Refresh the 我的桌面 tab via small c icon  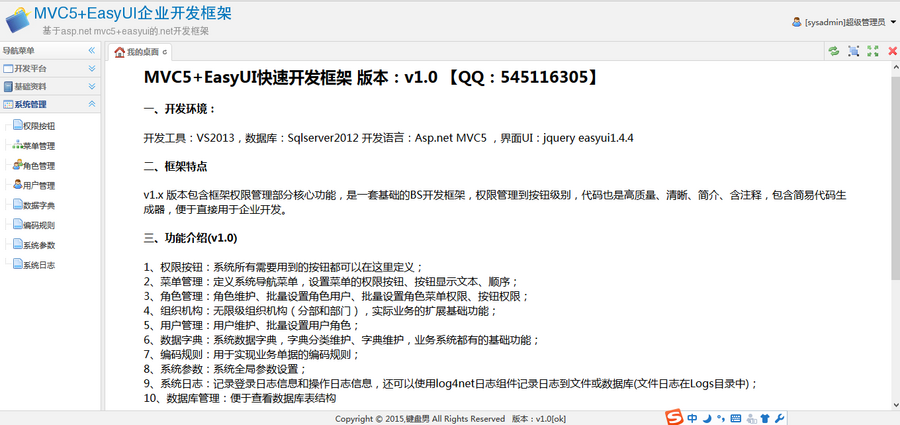[165, 52]
